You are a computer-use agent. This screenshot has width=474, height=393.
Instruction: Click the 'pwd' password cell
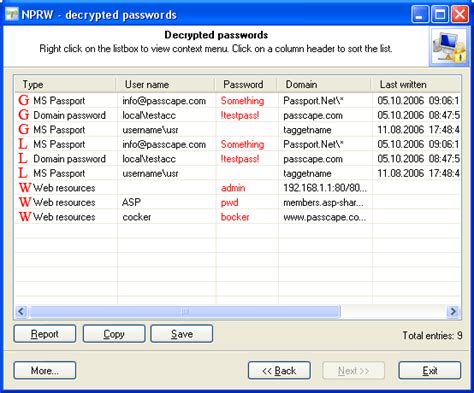(230, 202)
